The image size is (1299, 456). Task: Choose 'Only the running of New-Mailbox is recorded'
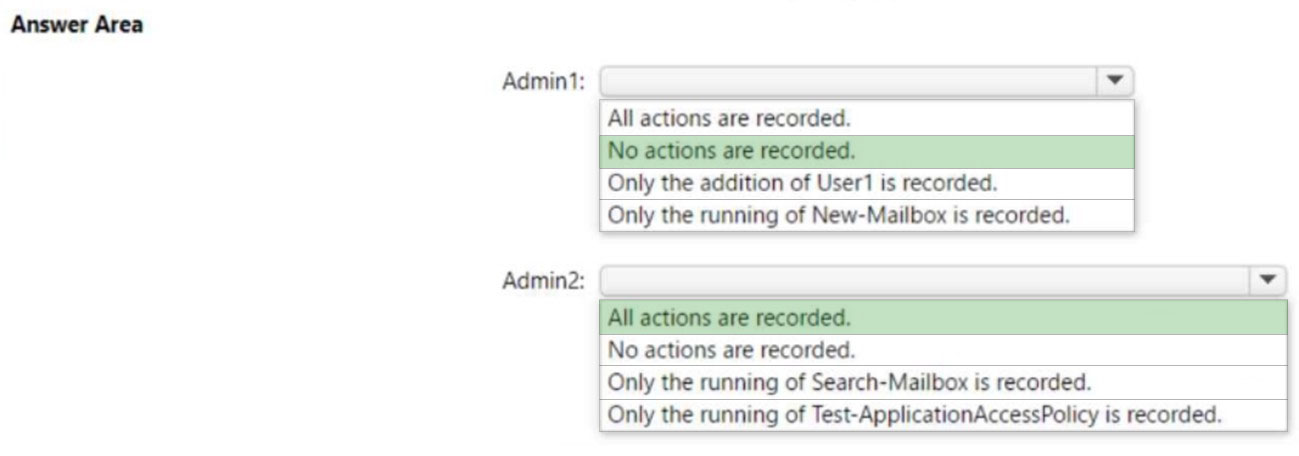coord(867,216)
